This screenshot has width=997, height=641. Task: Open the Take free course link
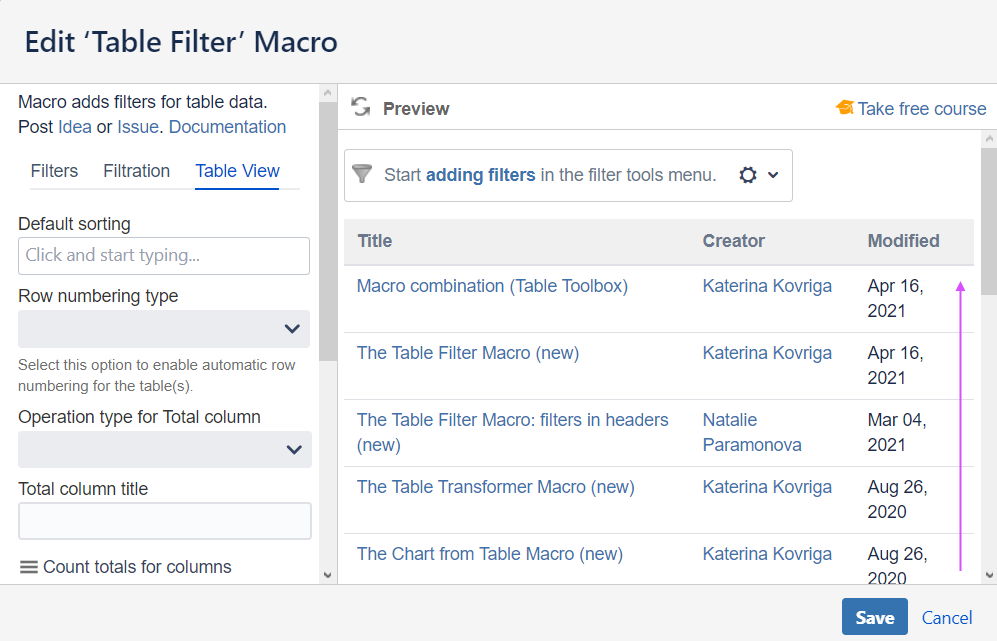pos(922,109)
